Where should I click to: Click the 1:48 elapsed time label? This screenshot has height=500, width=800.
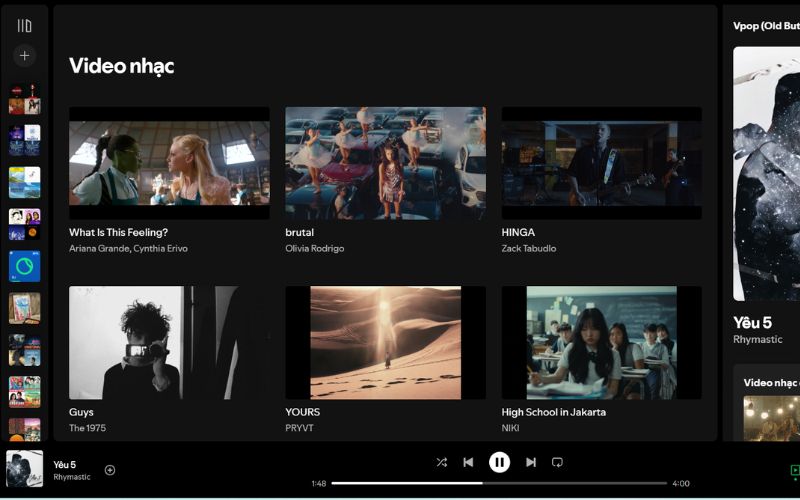pos(319,484)
